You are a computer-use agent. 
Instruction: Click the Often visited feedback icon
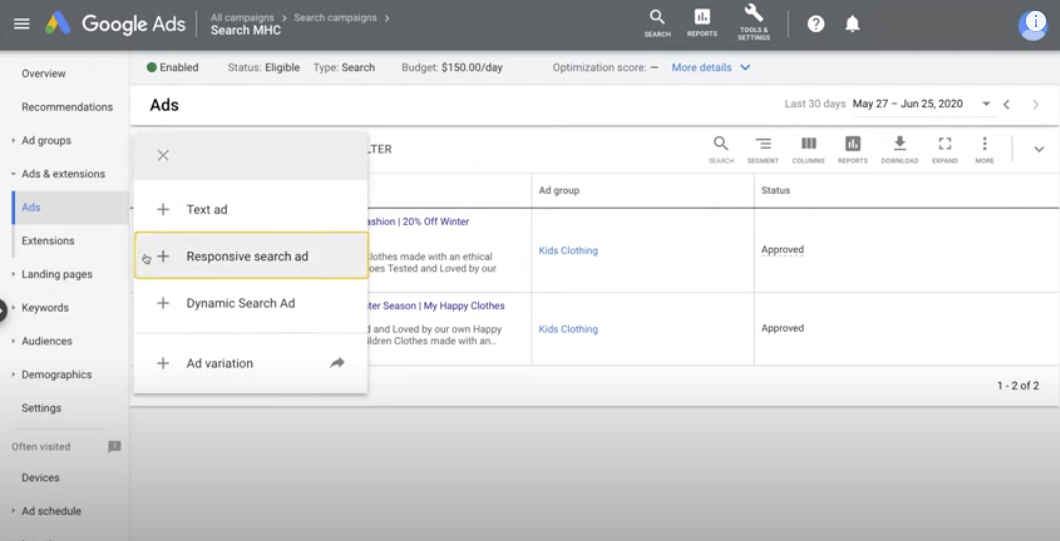tap(114, 447)
